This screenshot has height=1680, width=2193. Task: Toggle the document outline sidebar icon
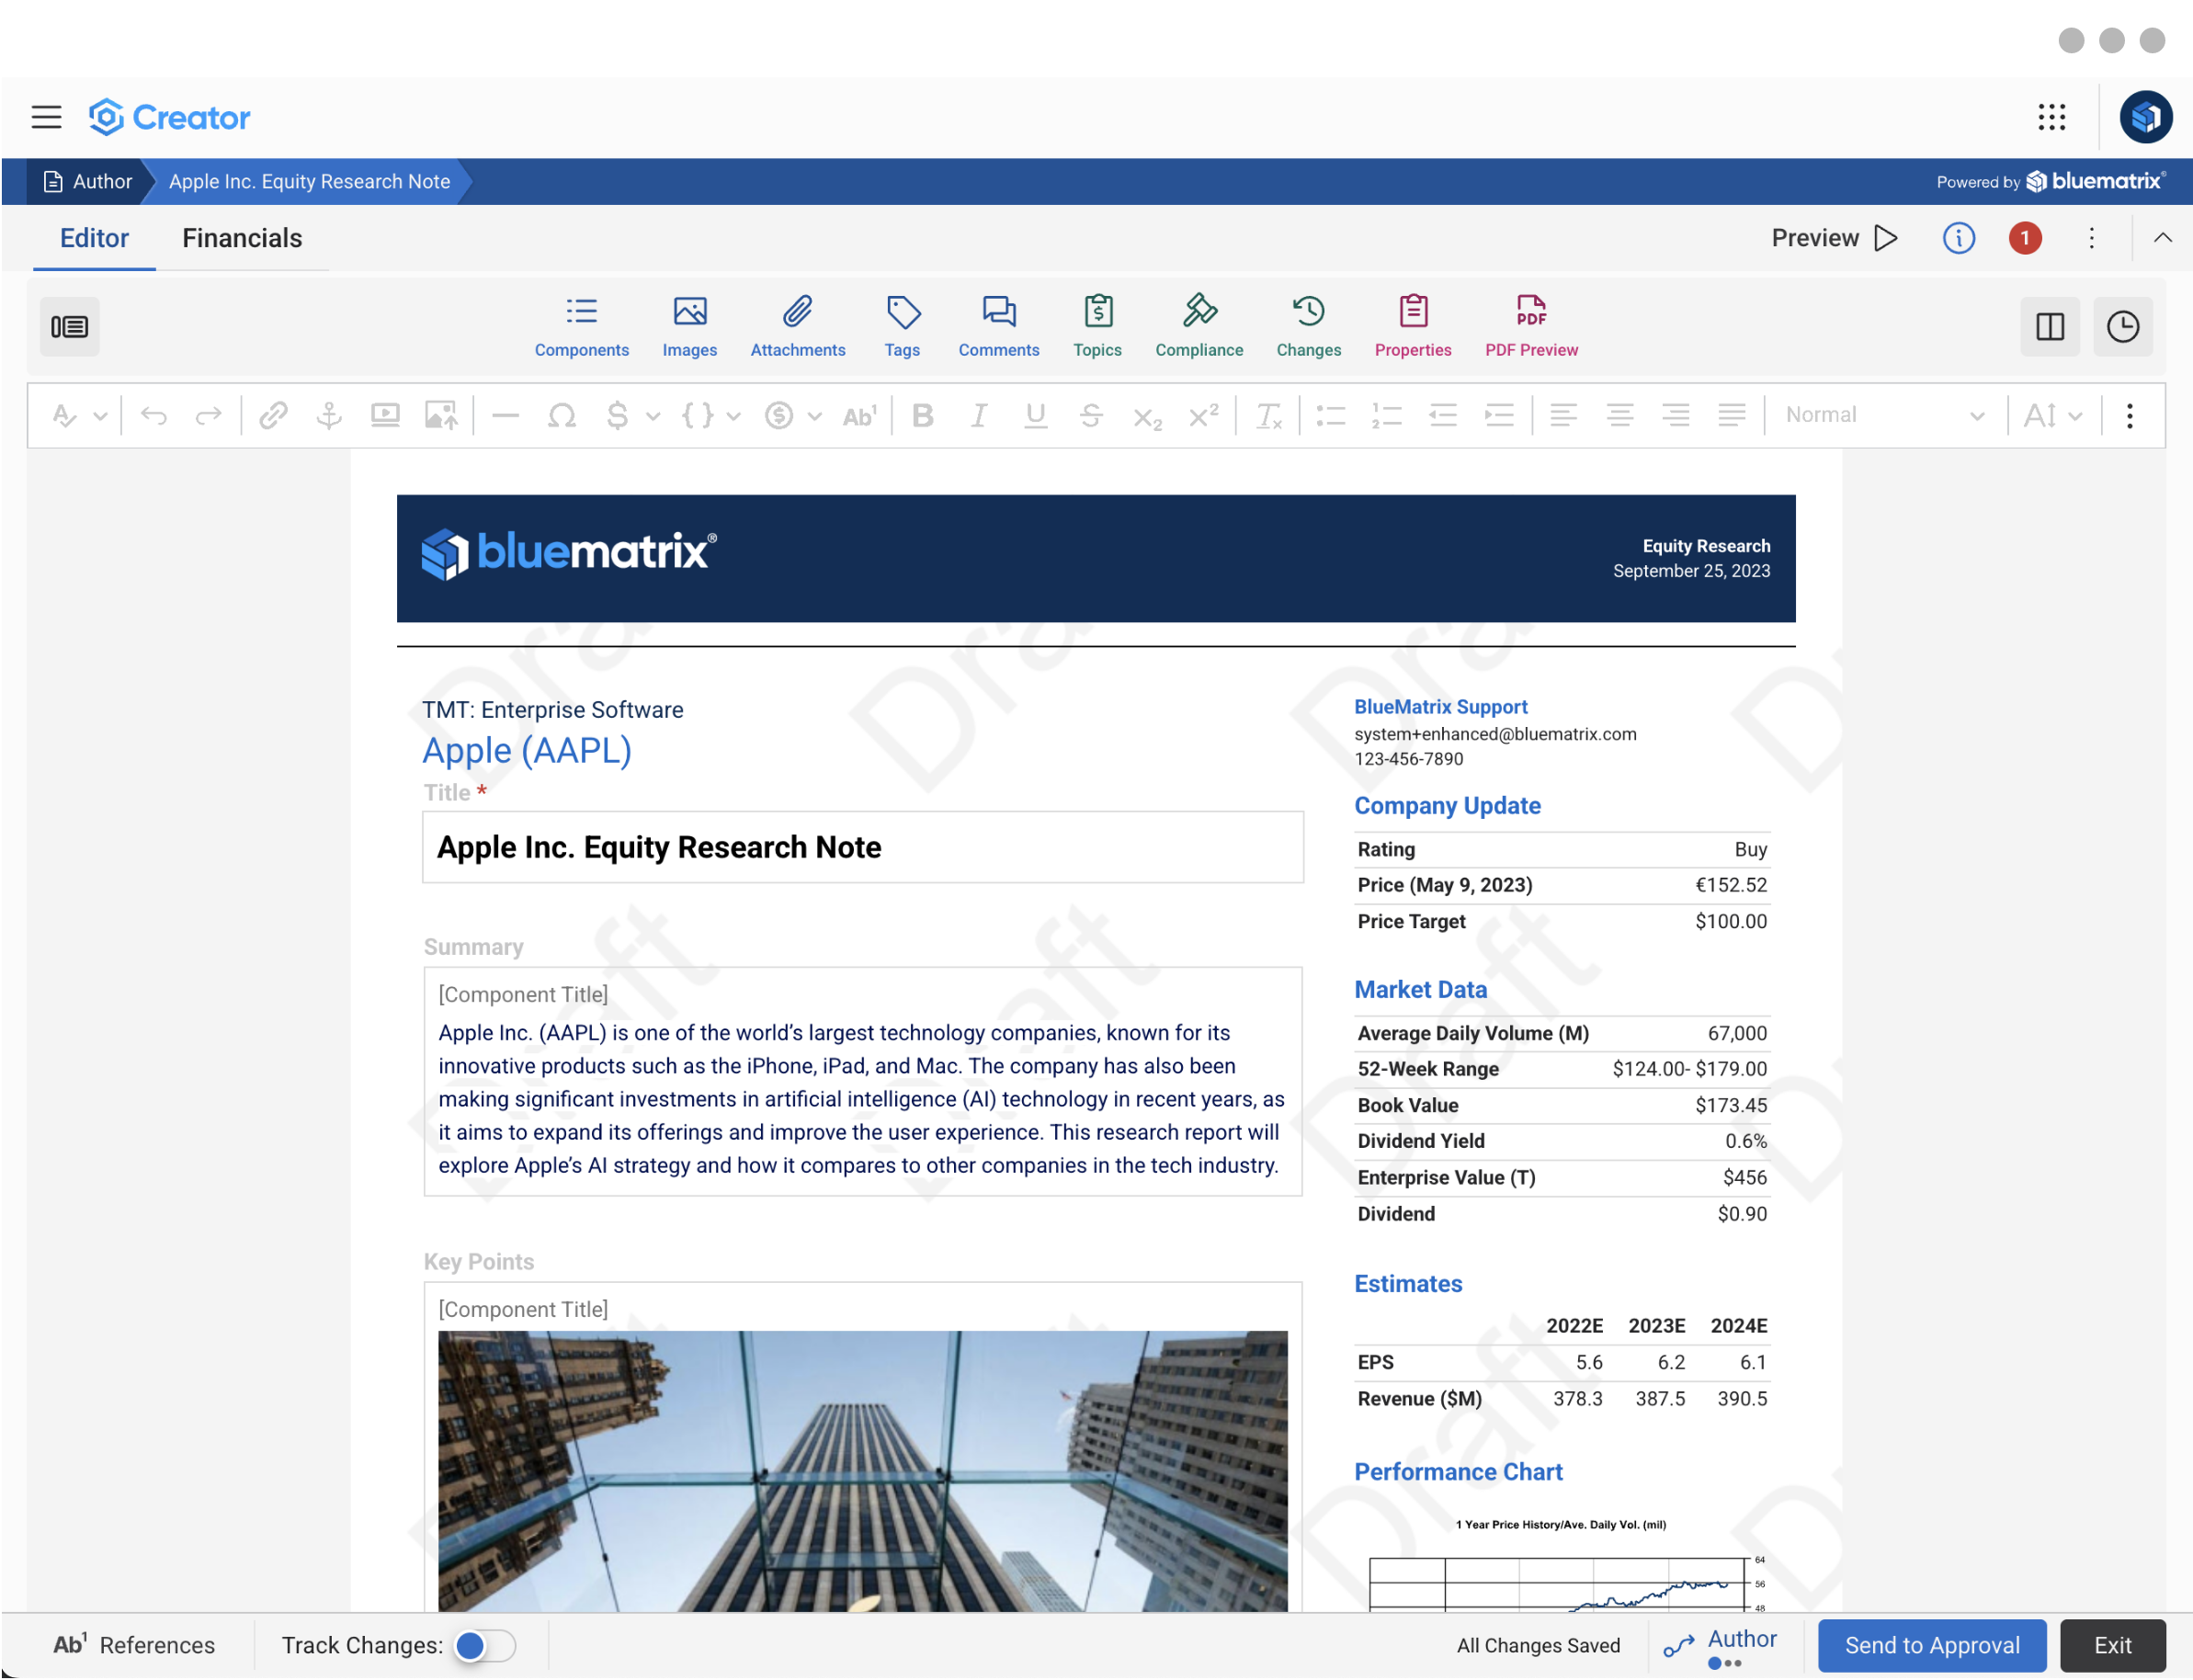[69, 326]
